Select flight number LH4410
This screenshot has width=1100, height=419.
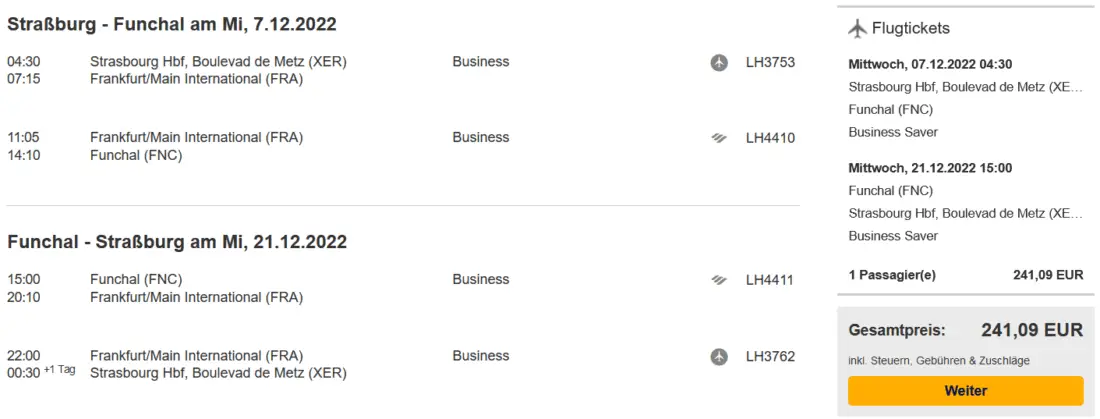coord(770,138)
